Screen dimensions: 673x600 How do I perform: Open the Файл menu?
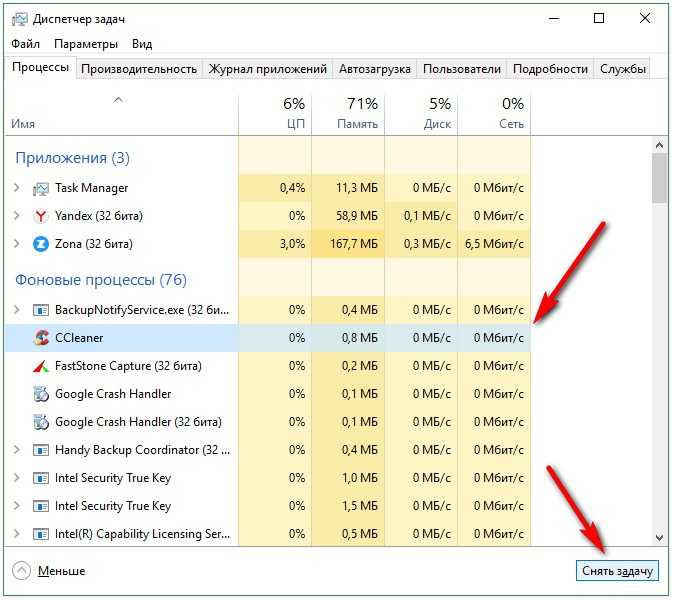25,44
